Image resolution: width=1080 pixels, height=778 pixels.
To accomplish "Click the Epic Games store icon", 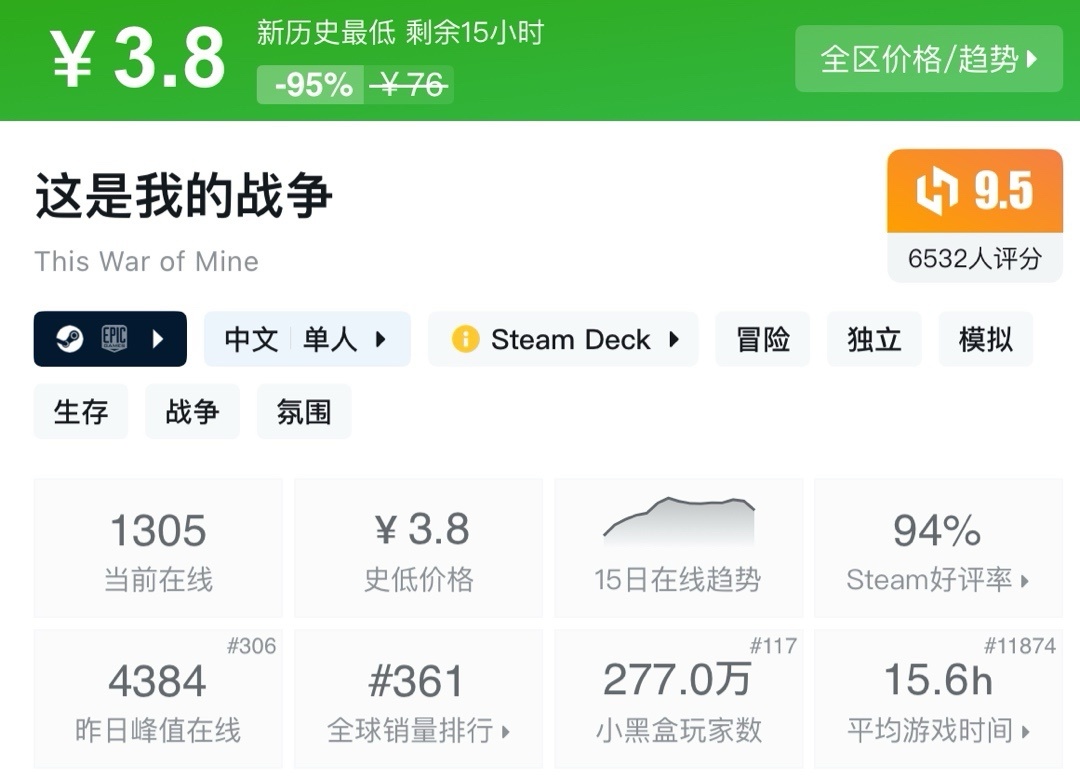I will pyautogui.click(x=114, y=339).
